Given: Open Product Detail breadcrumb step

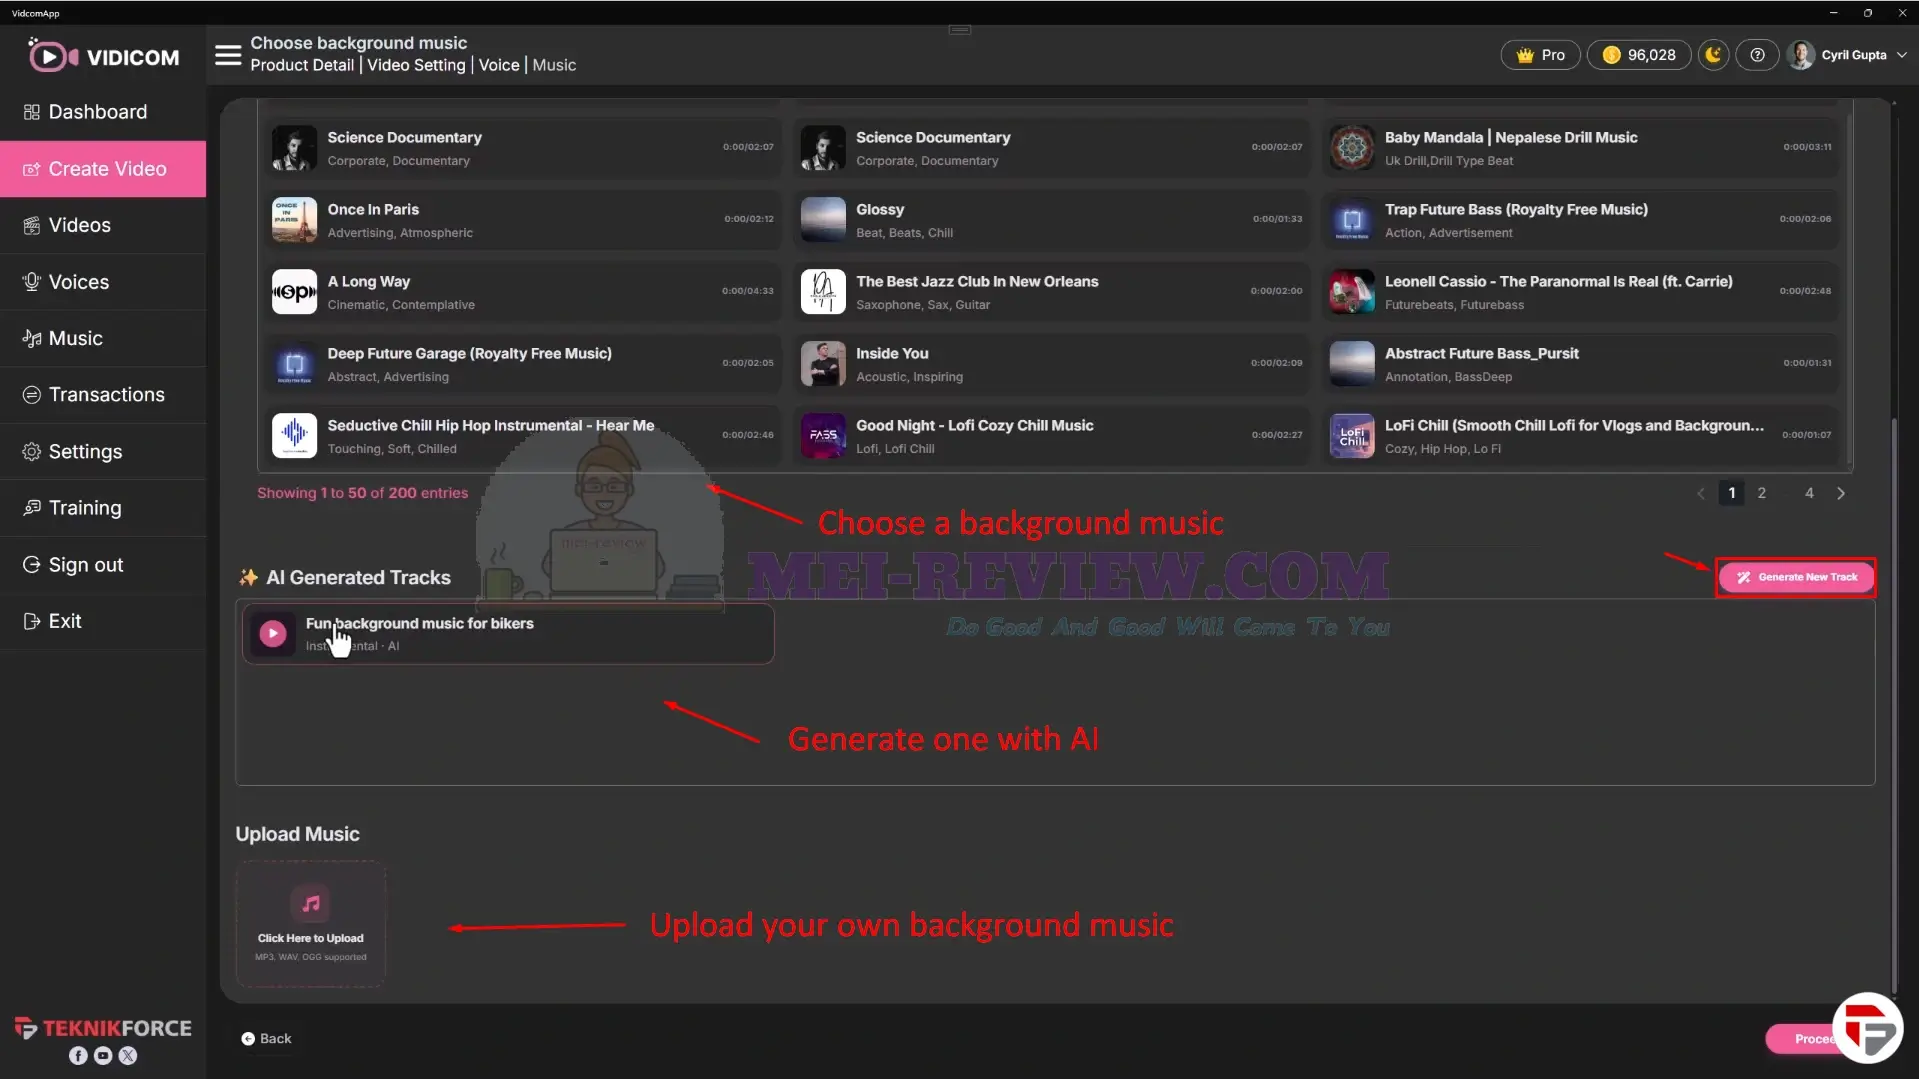Looking at the screenshot, I should point(302,65).
